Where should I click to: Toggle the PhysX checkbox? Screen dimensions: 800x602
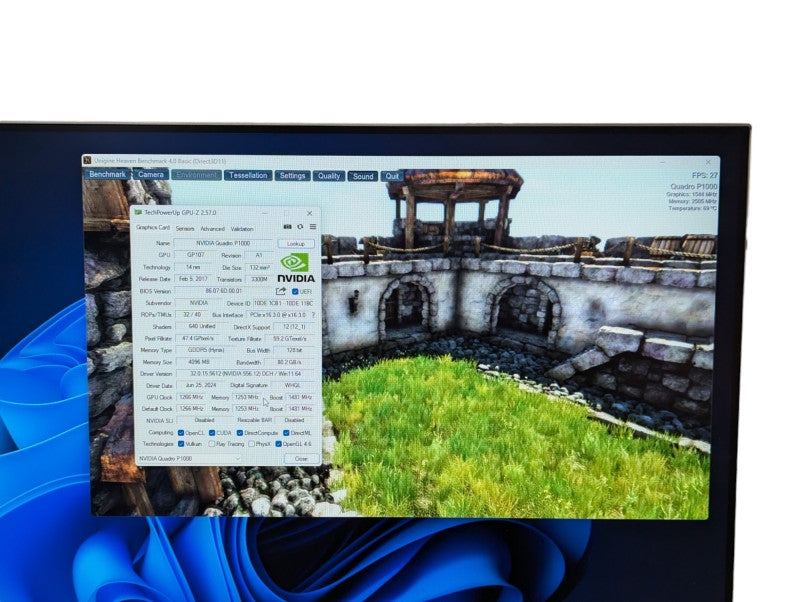[x=252, y=444]
